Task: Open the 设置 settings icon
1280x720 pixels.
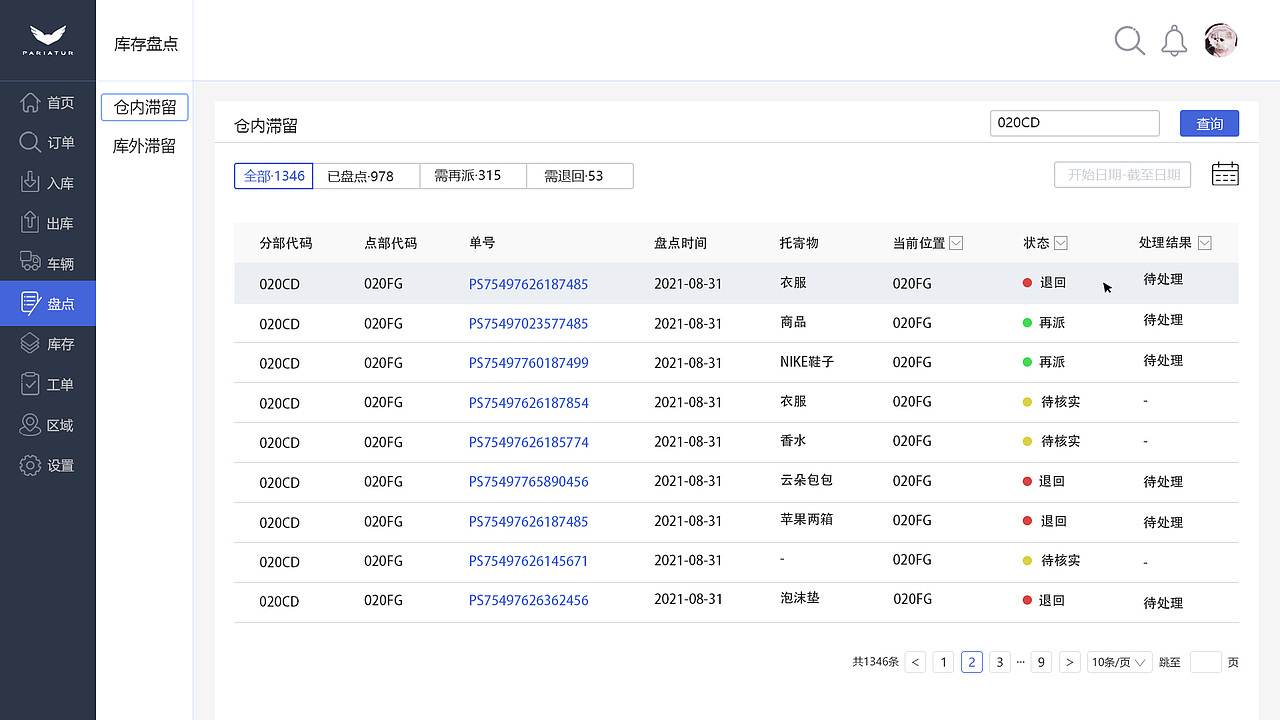Action: pos(30,465)
